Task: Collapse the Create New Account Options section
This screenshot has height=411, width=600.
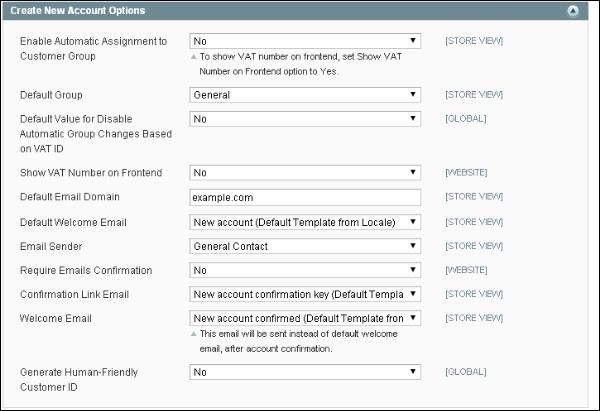Action: [x=573, y=11]
